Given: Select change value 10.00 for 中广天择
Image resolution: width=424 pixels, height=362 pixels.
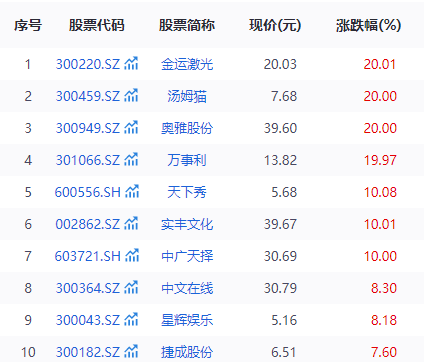Looking at the screenshot, I should point(380,256).
